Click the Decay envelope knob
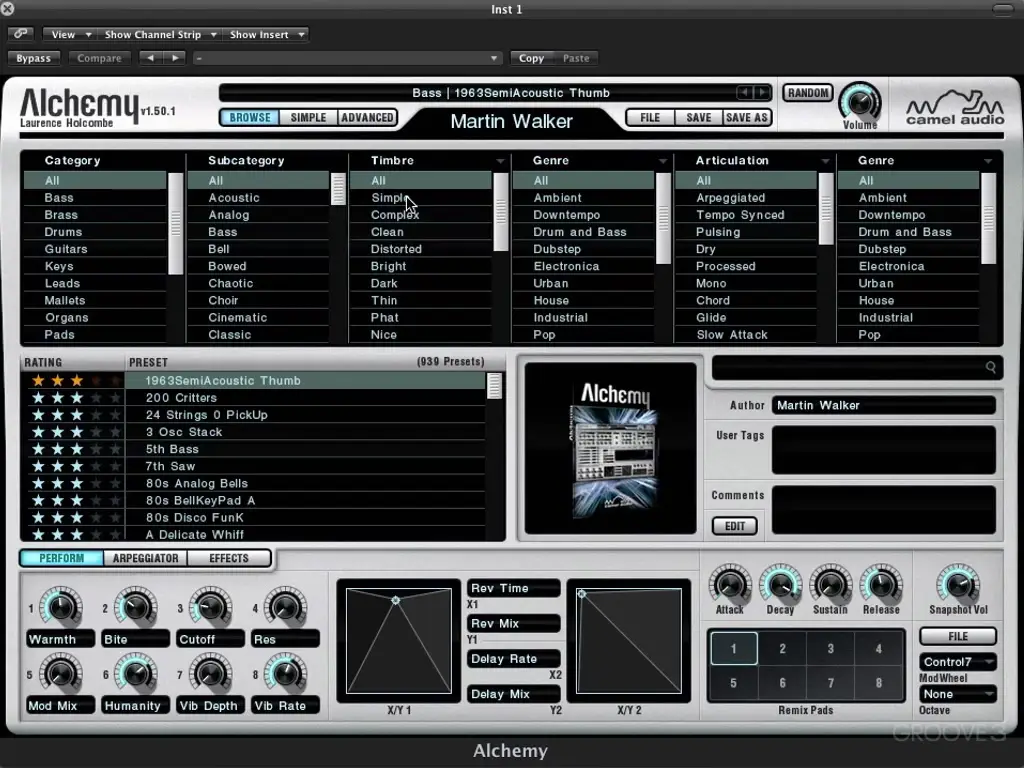Screen dimensions: 1024x768 pyautogui.click(x=780, y=584)
